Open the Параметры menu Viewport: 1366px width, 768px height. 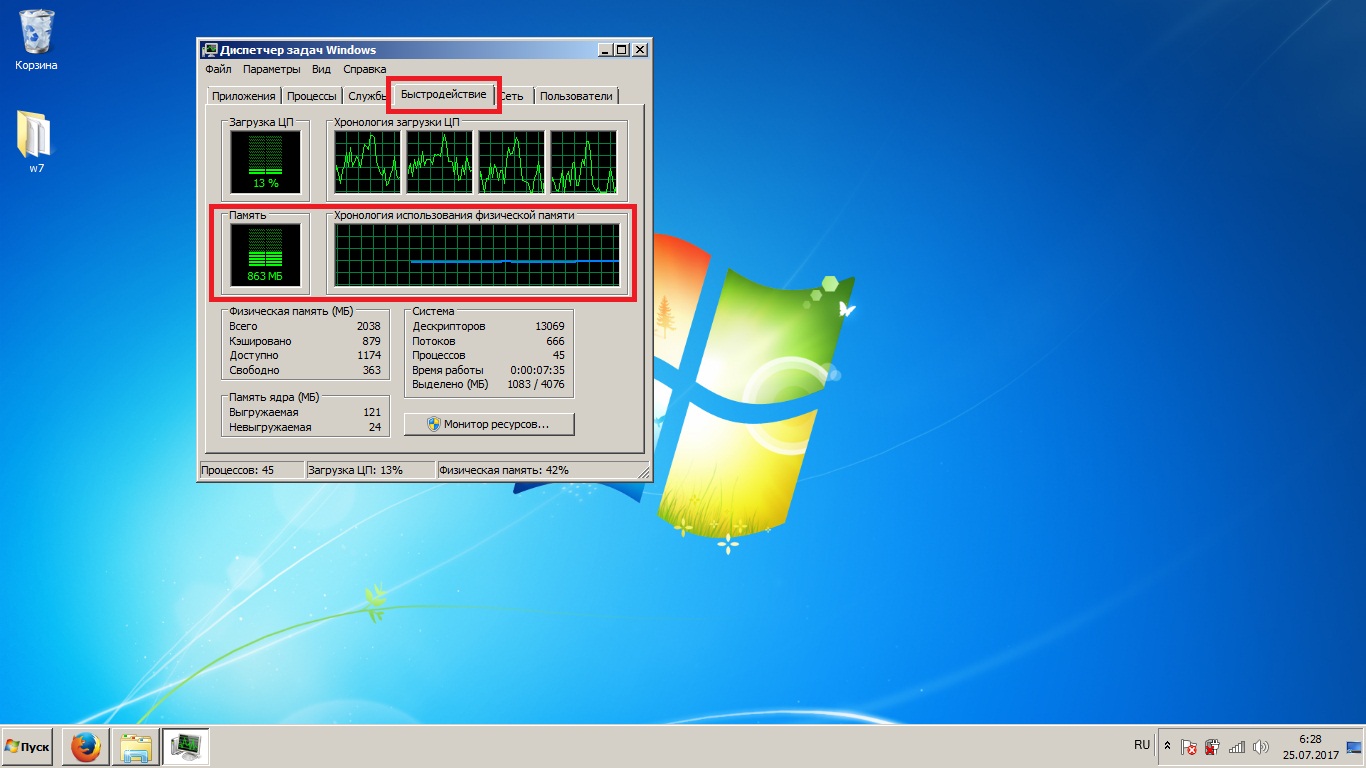pyautogui.click(x=271, y=70)
